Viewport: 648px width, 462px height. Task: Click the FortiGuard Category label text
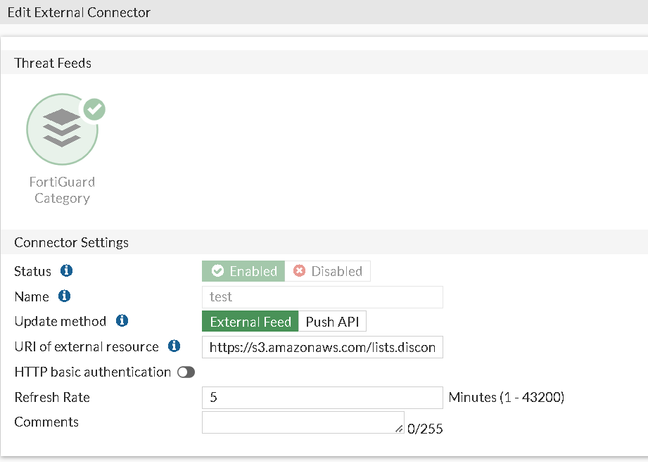pos(62,190)
